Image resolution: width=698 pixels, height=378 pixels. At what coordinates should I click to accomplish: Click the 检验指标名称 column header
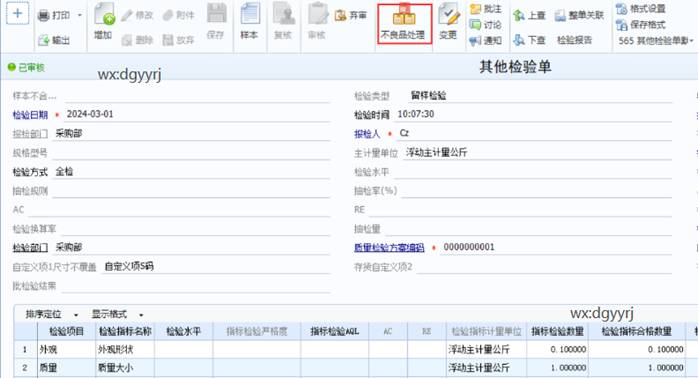point(125,332)
